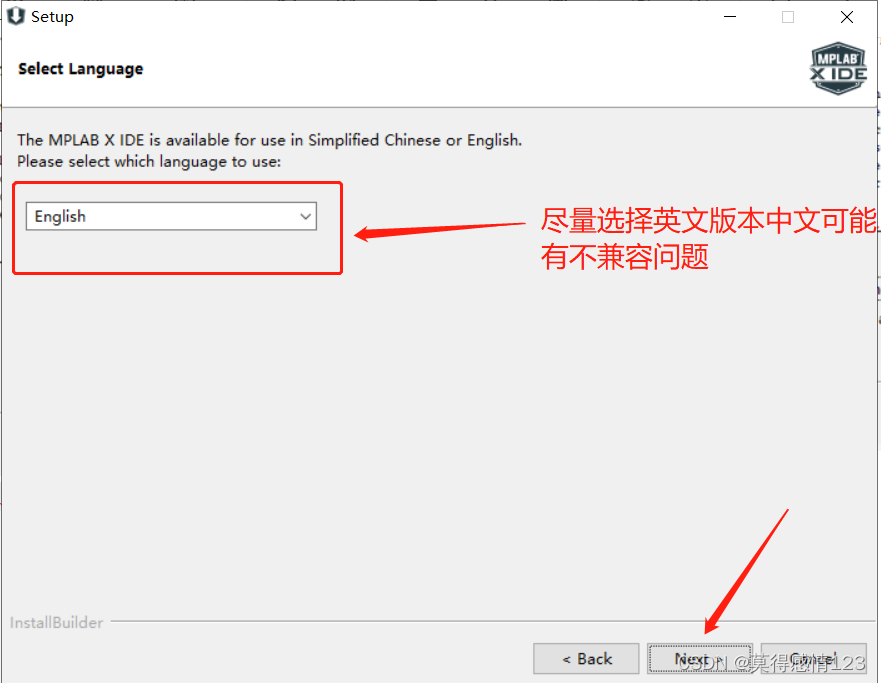
Task: Proceed with the Next button
Action: 700,658
